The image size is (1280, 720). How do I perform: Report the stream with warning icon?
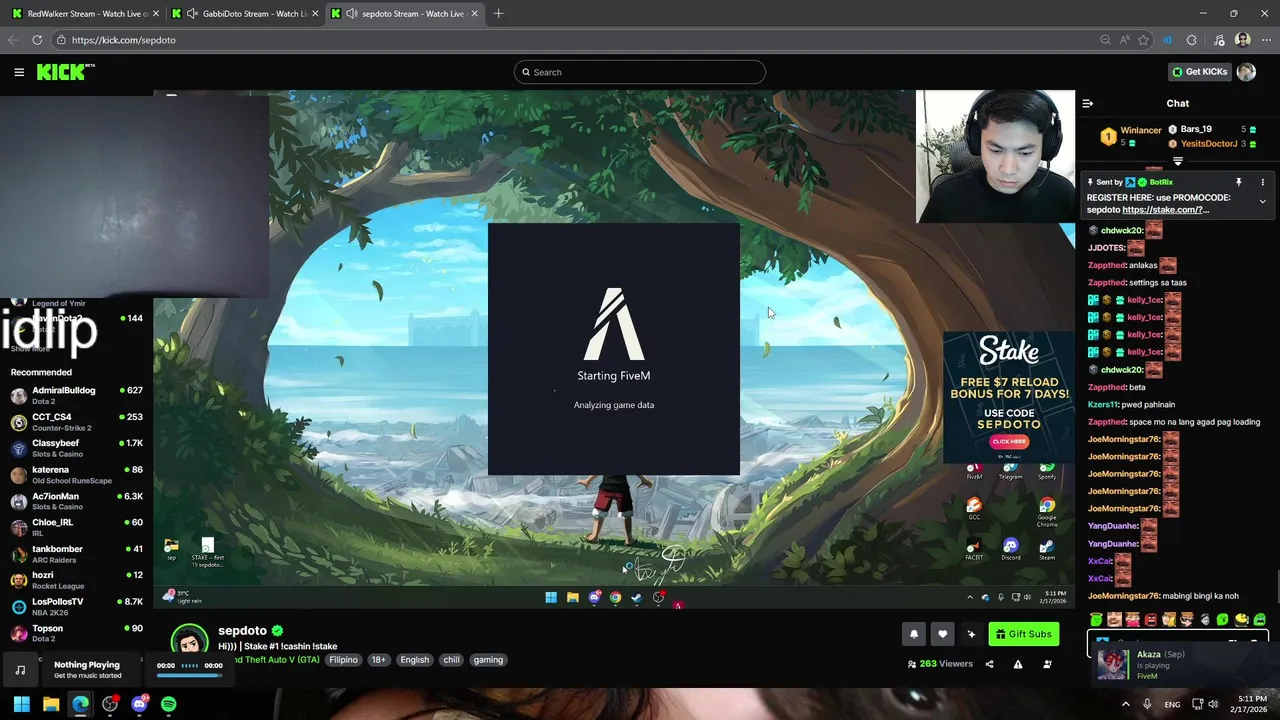click(x=1018, y=664)
